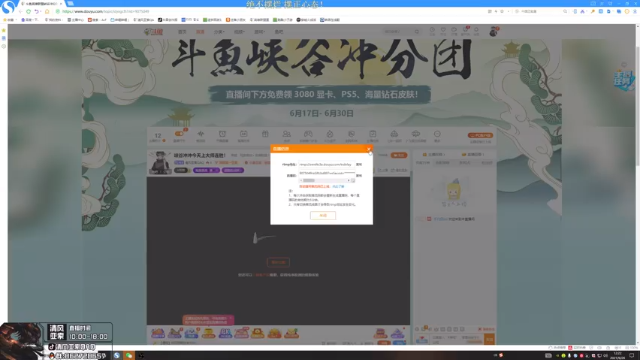Screen dimensions: 640x360
Task: Click the orange follow button beside the room title
Action: [x=399, y=155]
